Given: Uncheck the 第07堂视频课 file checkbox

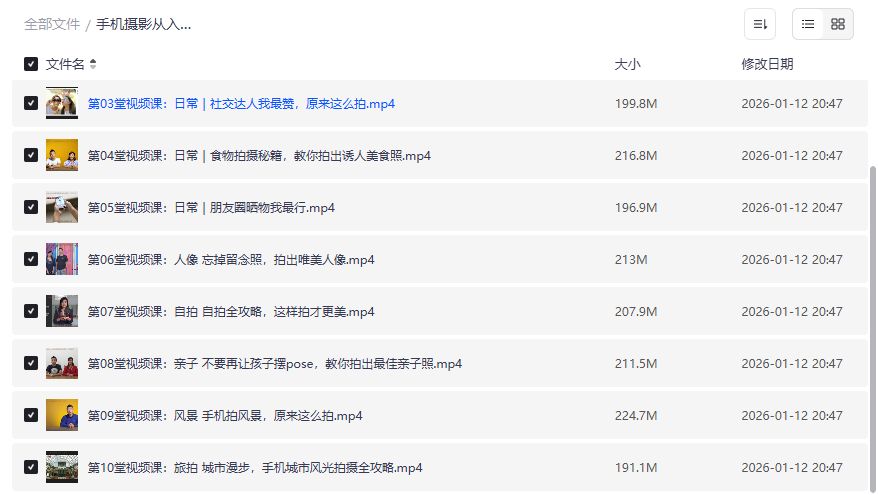Looking at the screenshot, I should click(x=31, y=311).
